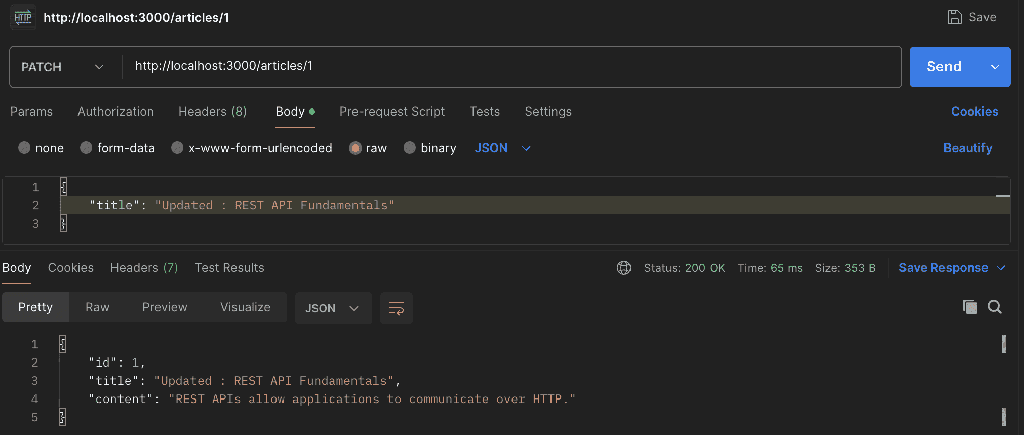The width and height of the screenshot is (1024, 435).
Task: Copy response using the copy icon
Action: pyautogui.click(x=970, y=307)
